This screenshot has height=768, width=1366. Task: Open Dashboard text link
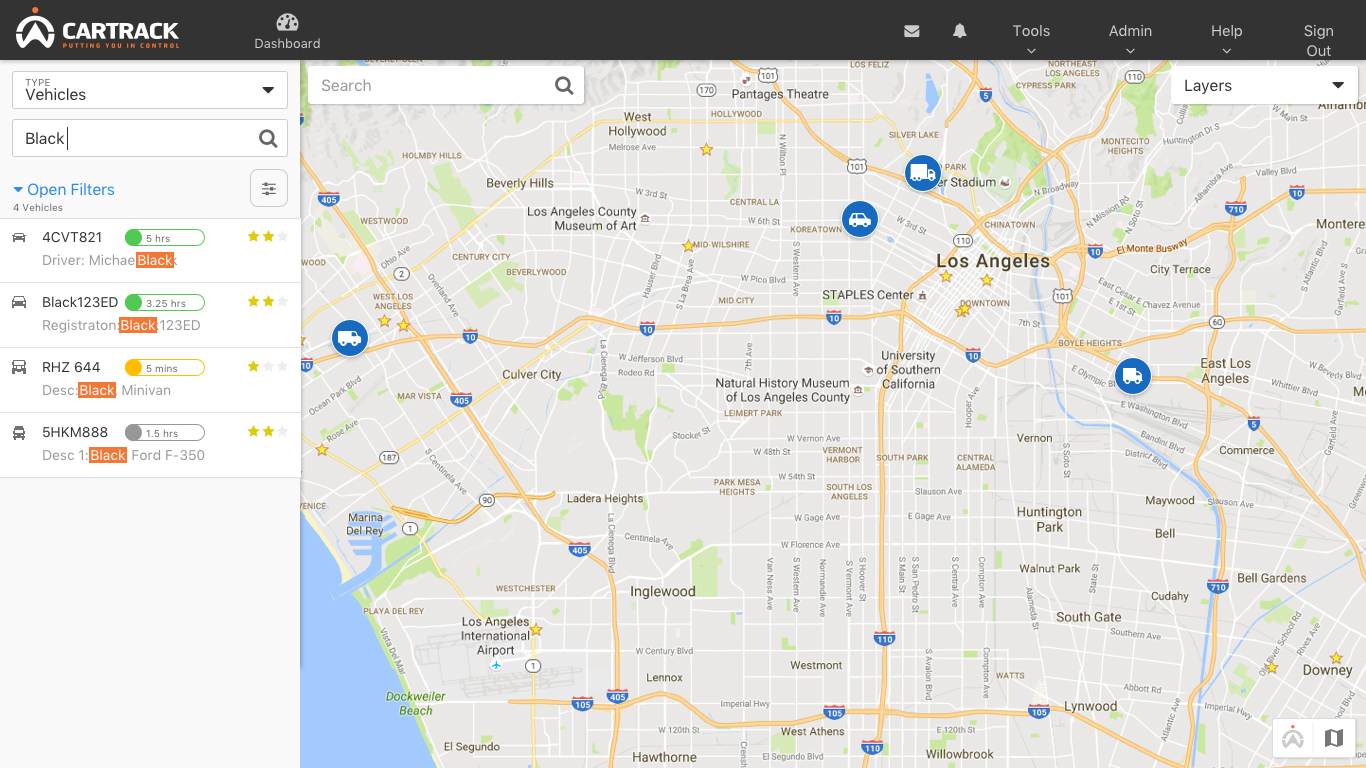[287, 44]
